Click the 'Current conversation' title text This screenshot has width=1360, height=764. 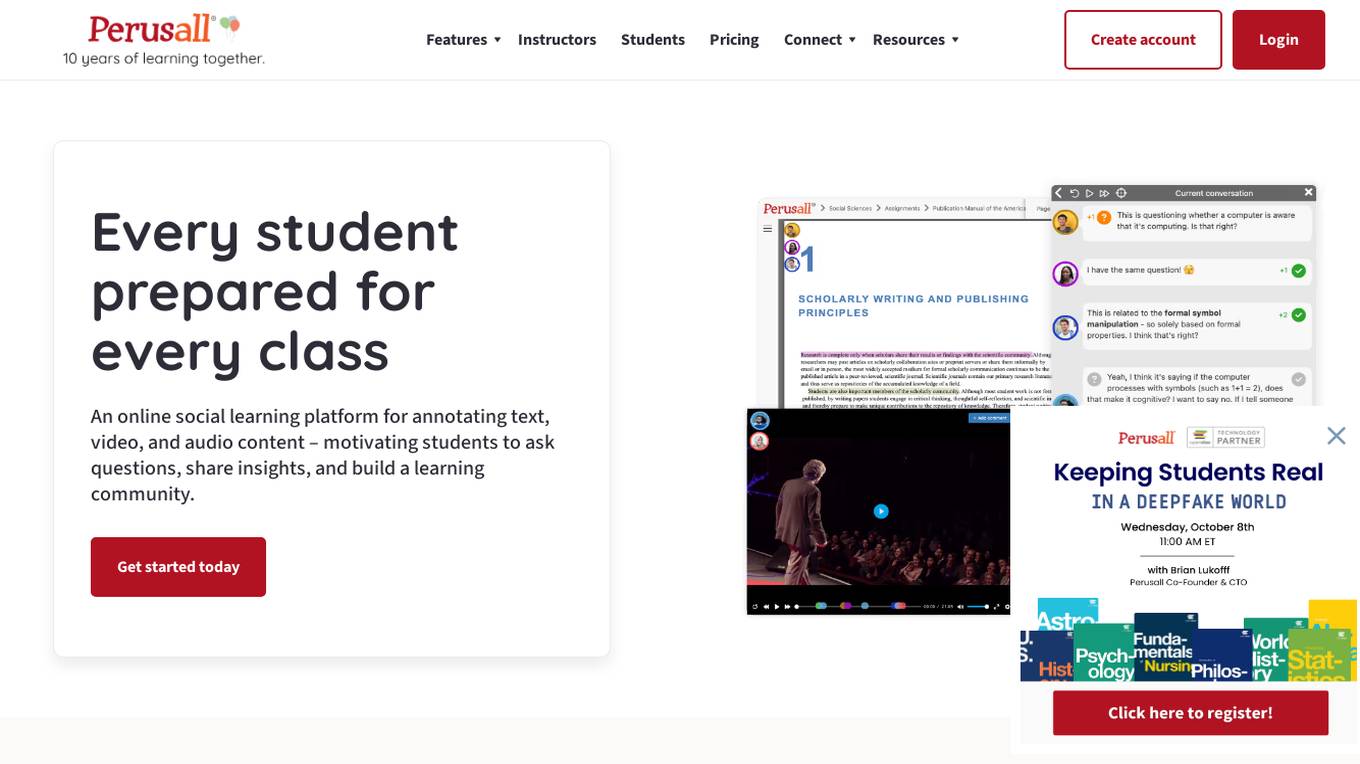pyautogui.click(x=1213, y=193)
